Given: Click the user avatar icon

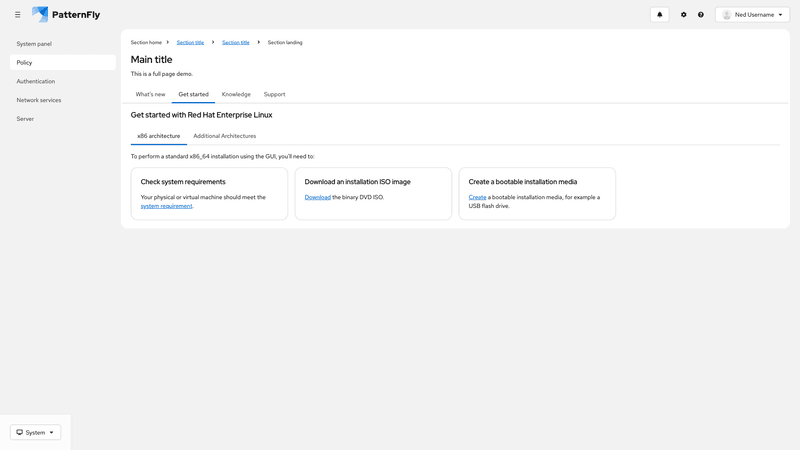Looking at the screenshot, I should (x=727, y=15).
